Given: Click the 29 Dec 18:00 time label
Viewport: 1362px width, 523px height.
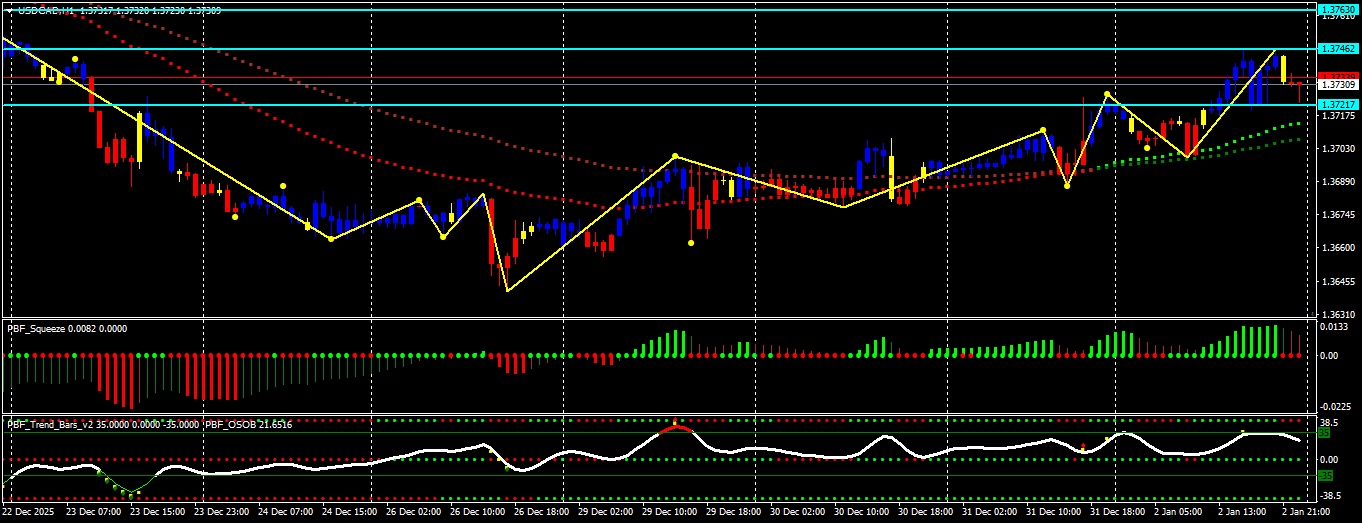Looking at the screenshot, I should click(732, 511).
